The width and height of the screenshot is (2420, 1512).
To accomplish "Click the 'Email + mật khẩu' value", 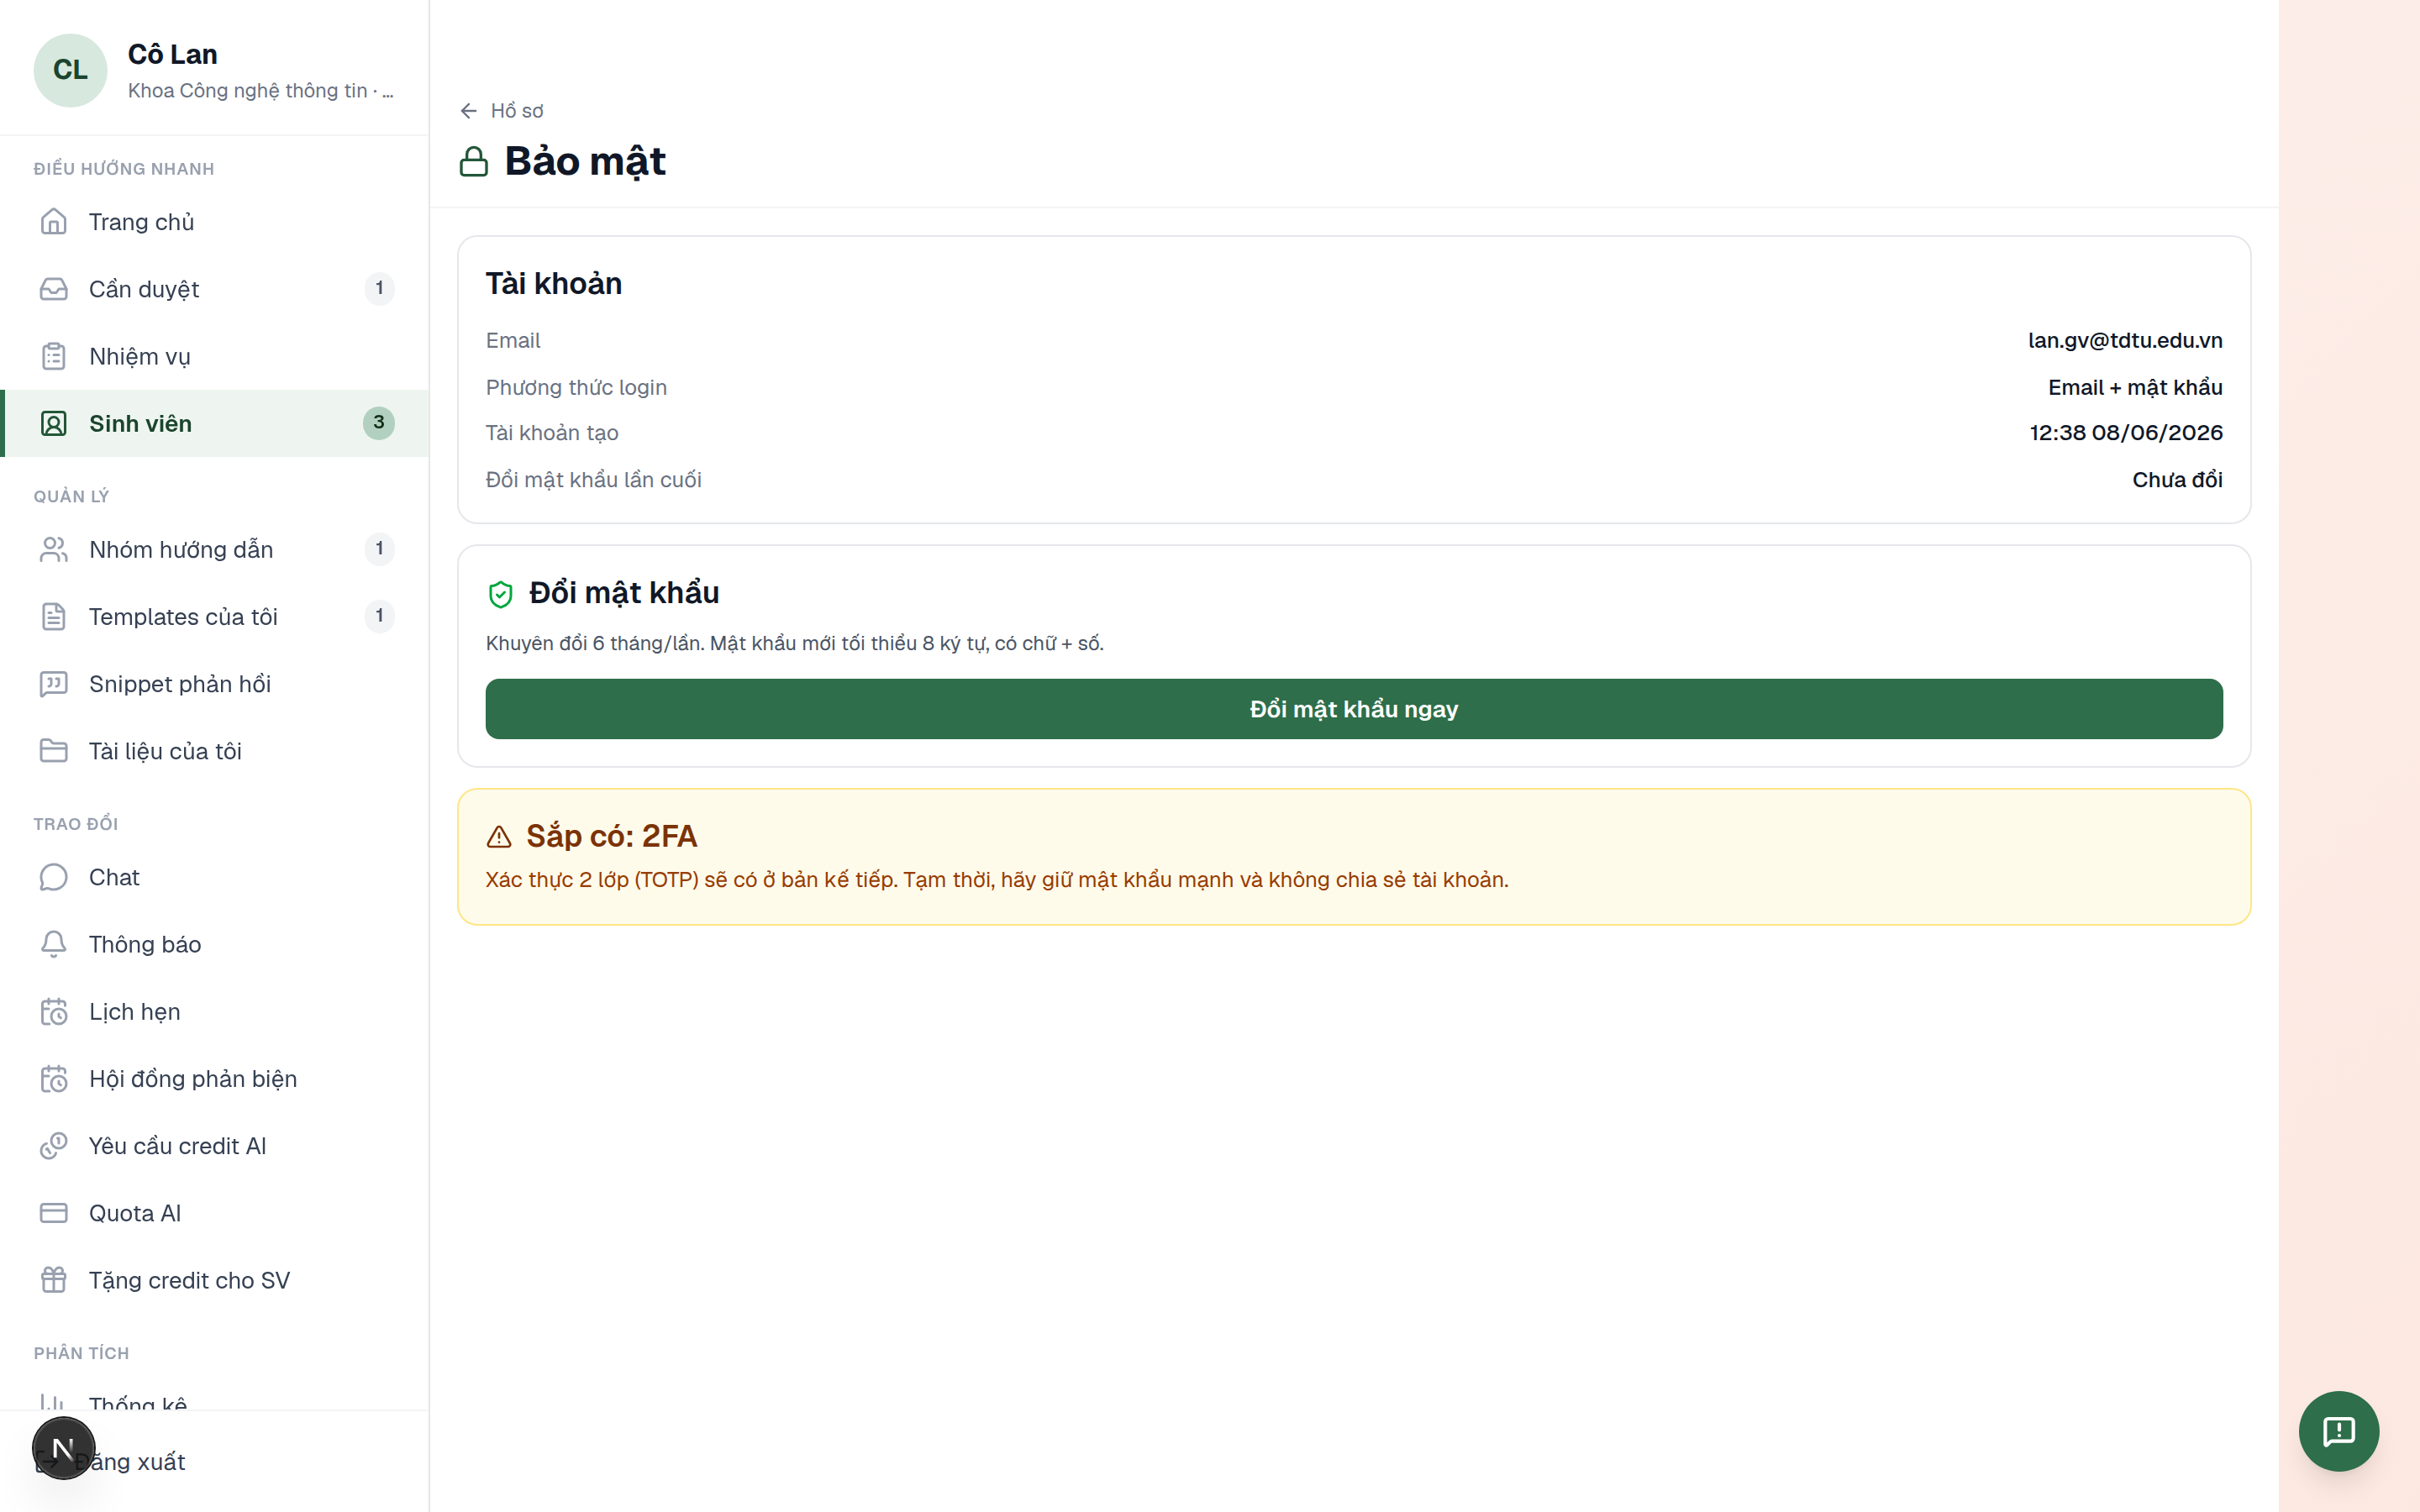I will tap(2135, 387).
